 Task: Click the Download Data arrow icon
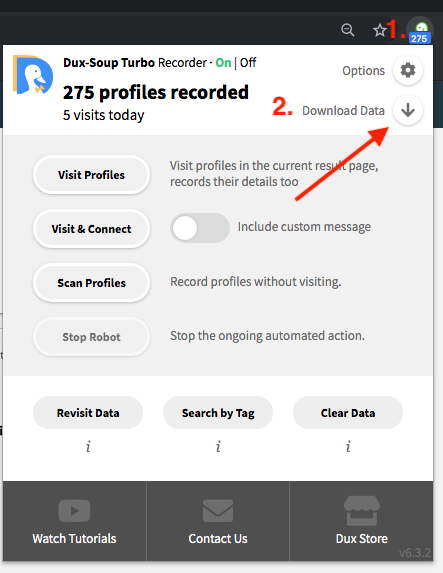click(408, 110)
